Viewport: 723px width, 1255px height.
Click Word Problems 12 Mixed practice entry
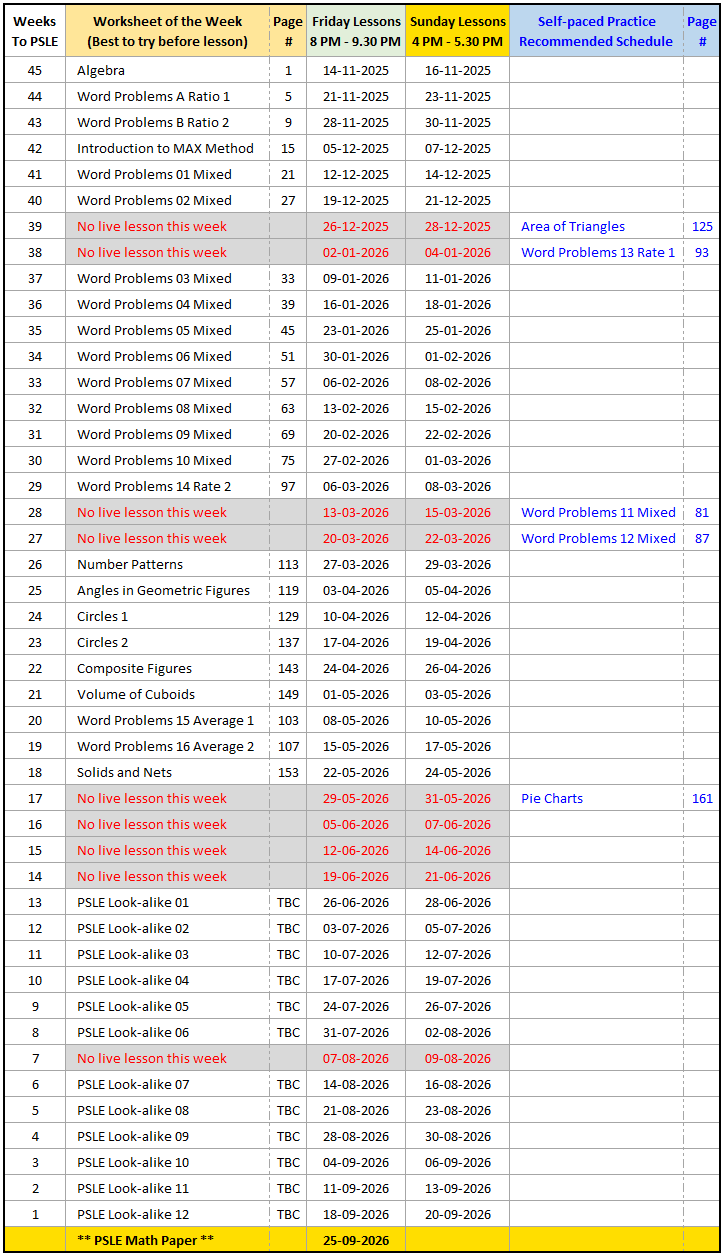(x=598, y=539)
